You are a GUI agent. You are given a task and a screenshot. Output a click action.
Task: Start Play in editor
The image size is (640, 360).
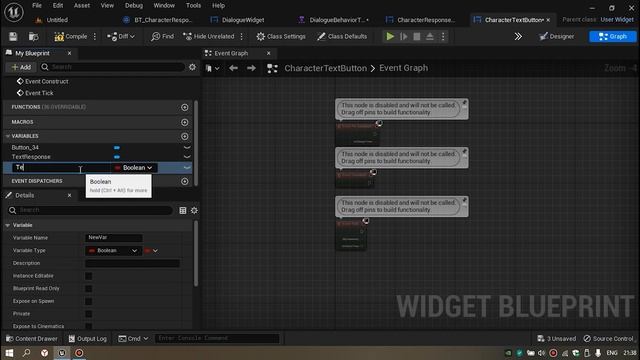point(390,36)
